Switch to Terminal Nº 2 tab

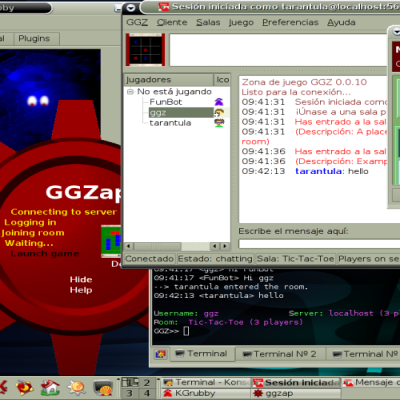click(280, 354)
